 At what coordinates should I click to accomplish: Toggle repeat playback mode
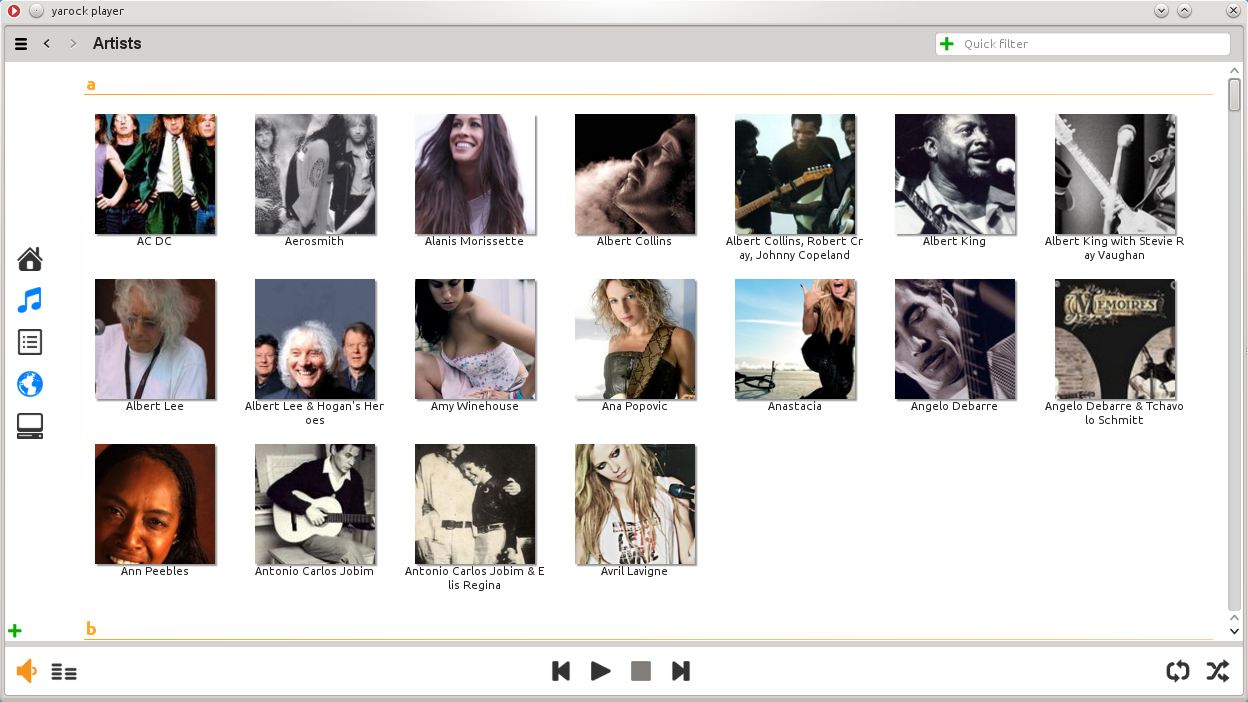(x=1178, y=671)
